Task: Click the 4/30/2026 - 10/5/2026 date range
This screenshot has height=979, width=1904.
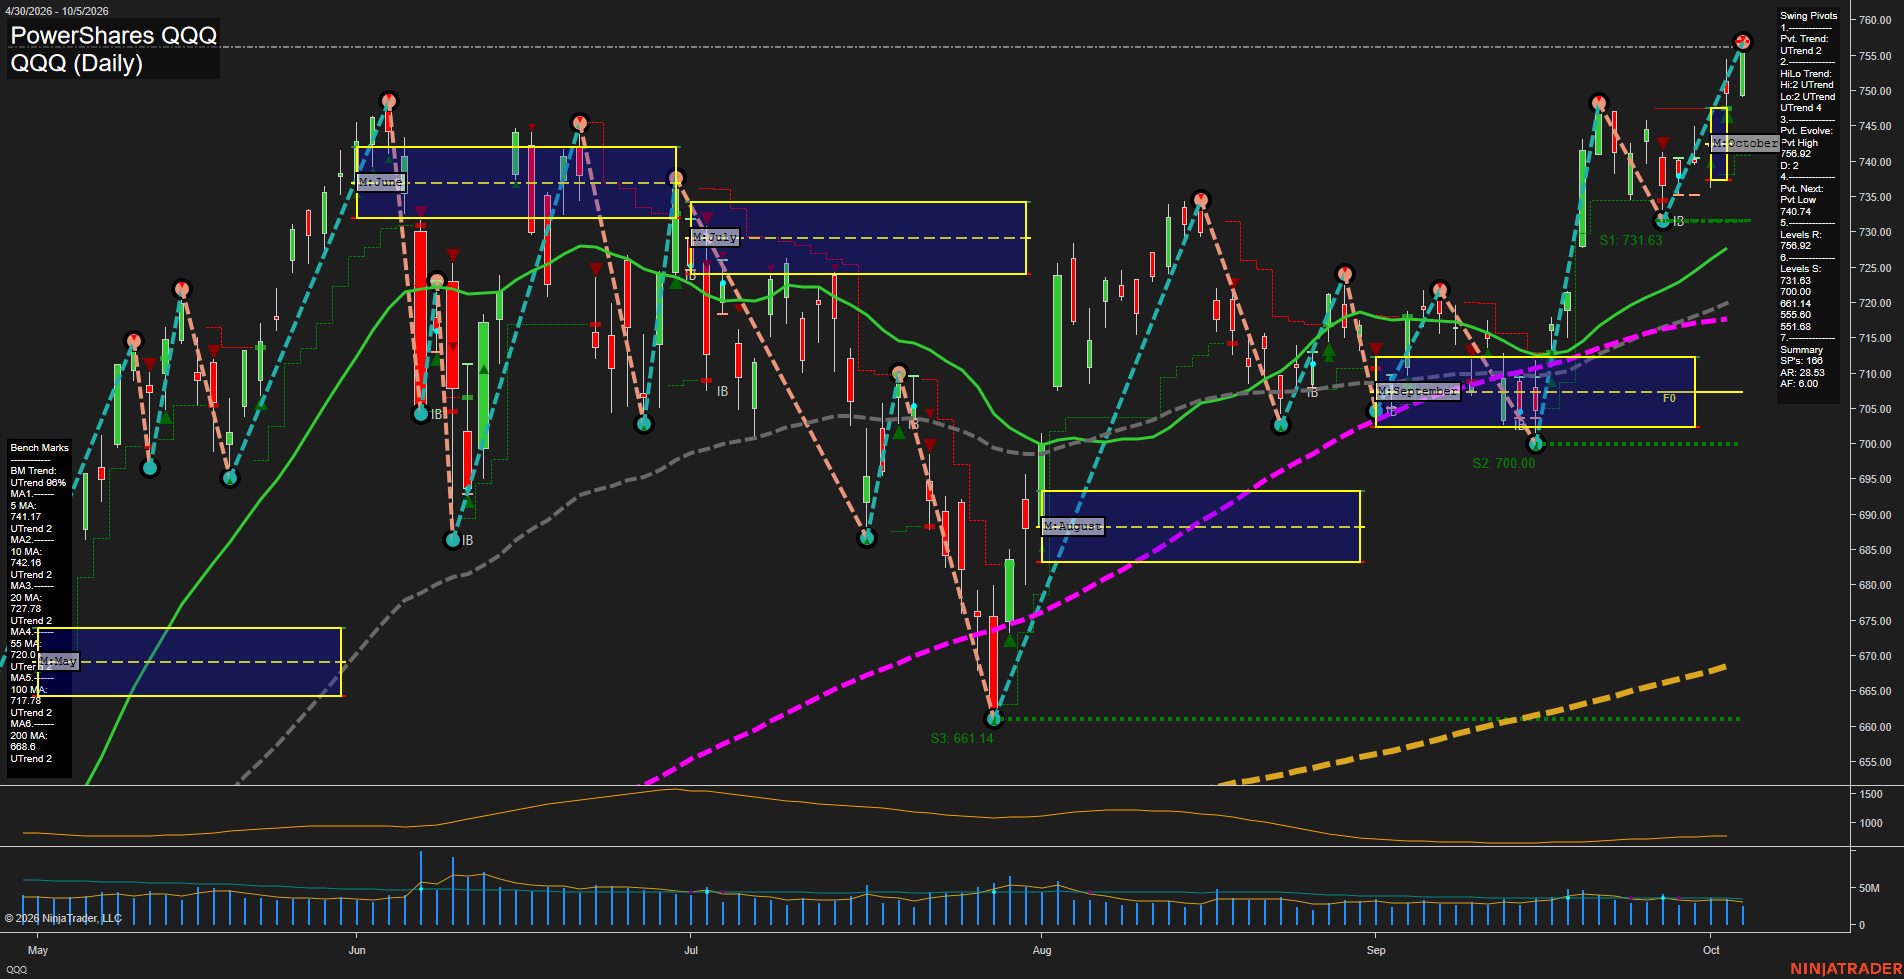Action: 57,11
